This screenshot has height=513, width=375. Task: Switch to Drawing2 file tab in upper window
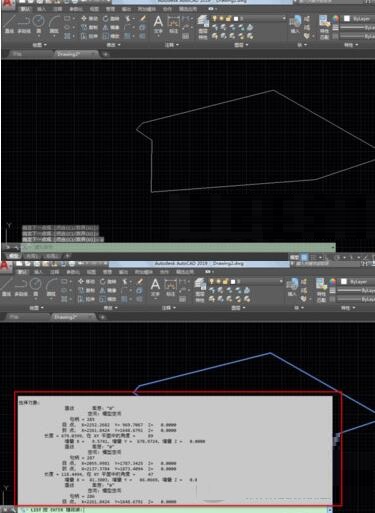pos(76,54)
